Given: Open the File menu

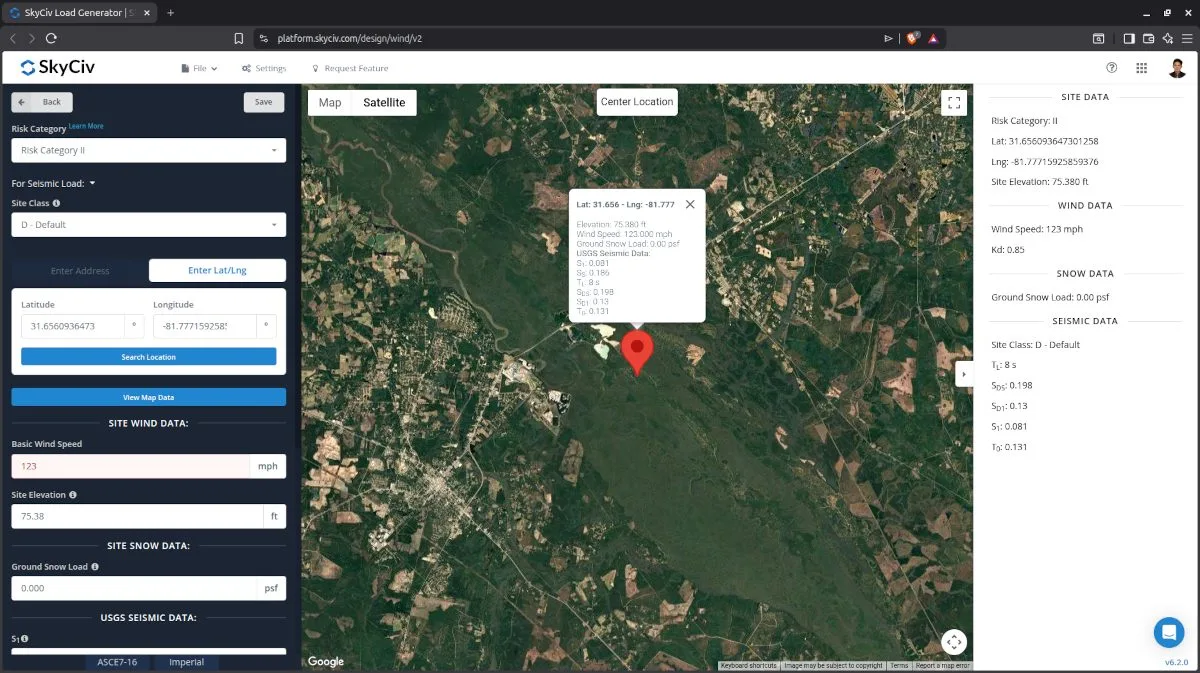Looking at the screenshot, I should (199, 69).
